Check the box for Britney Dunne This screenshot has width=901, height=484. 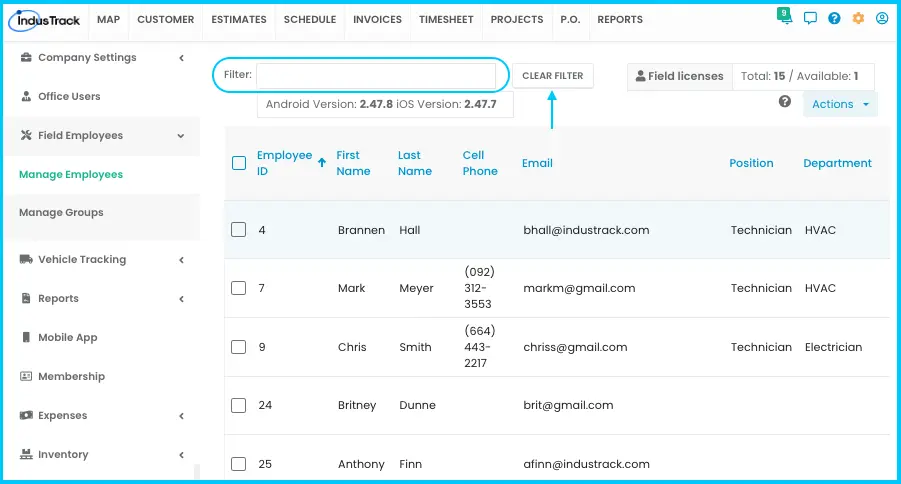(238, 405)
